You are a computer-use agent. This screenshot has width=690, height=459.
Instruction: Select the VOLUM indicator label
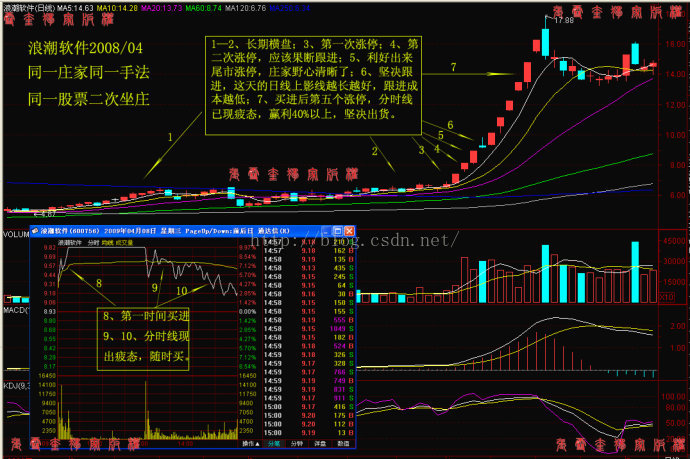(16, 235)
